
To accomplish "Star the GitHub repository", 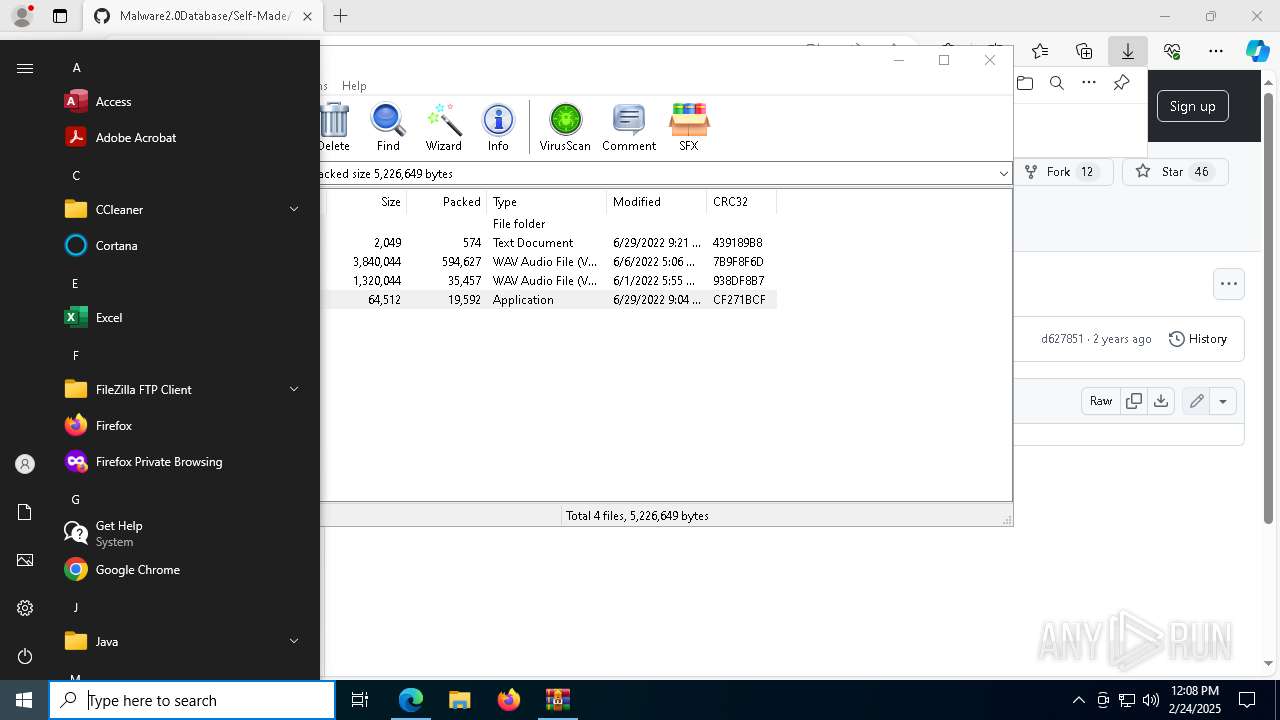I will click(1175, 172).
